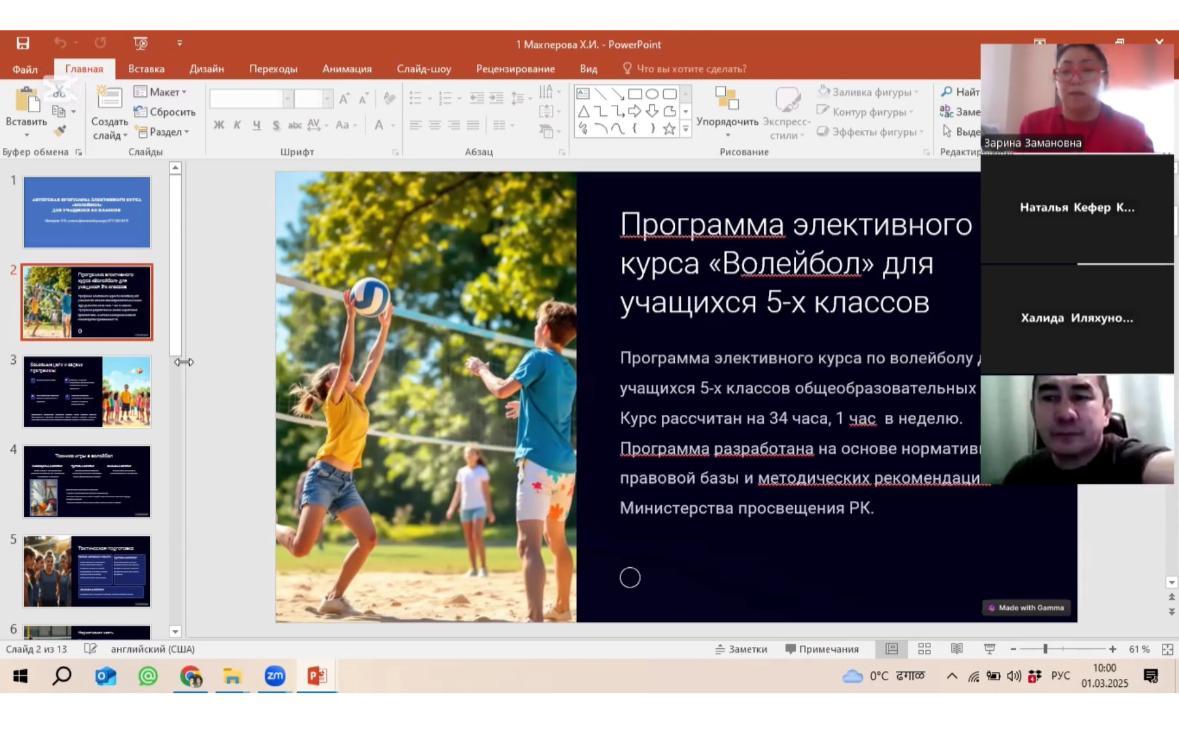Toggle bold (Ж) formatting
Screen dimensions: 1179x735
click(219, 125)
